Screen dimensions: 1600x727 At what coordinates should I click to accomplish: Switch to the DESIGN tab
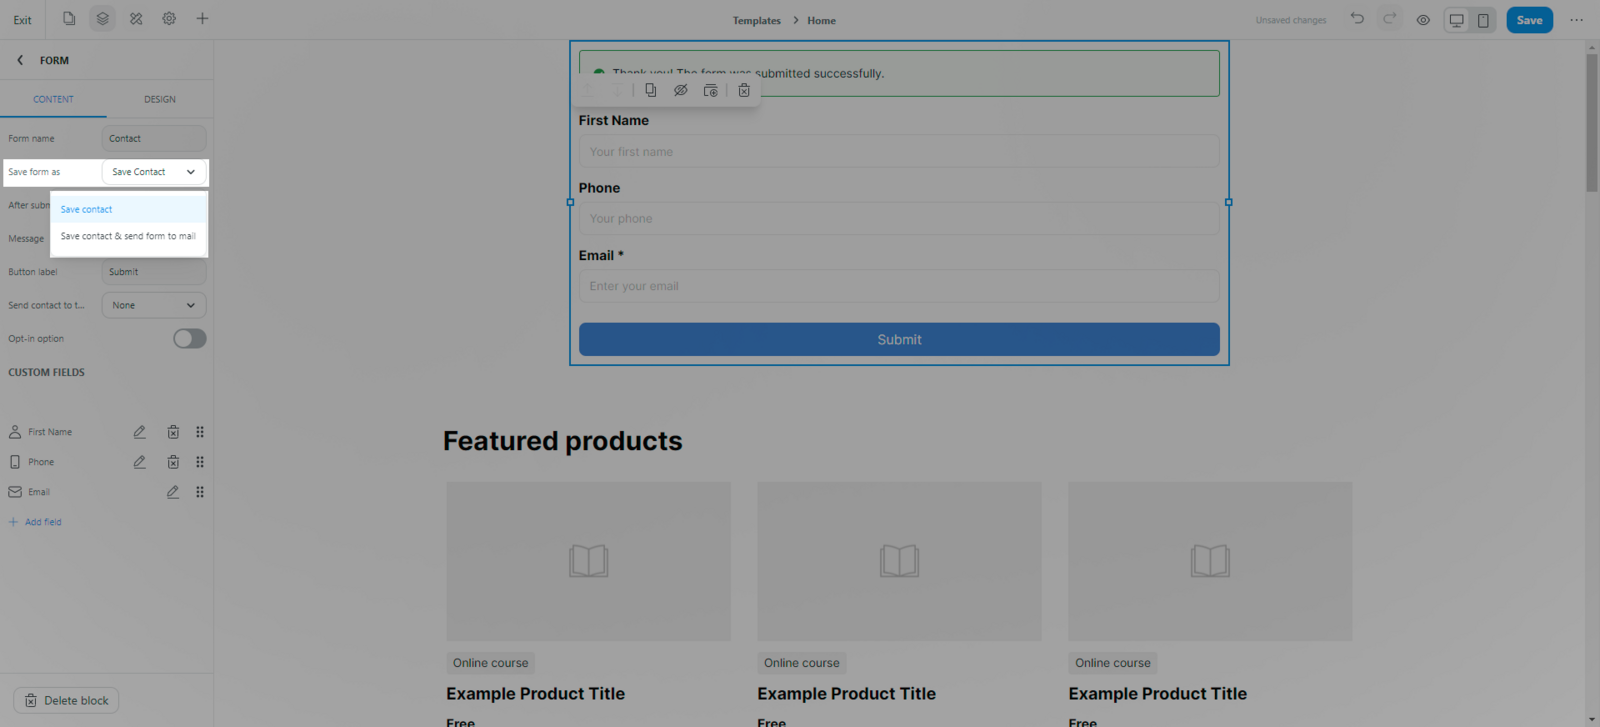160,99
